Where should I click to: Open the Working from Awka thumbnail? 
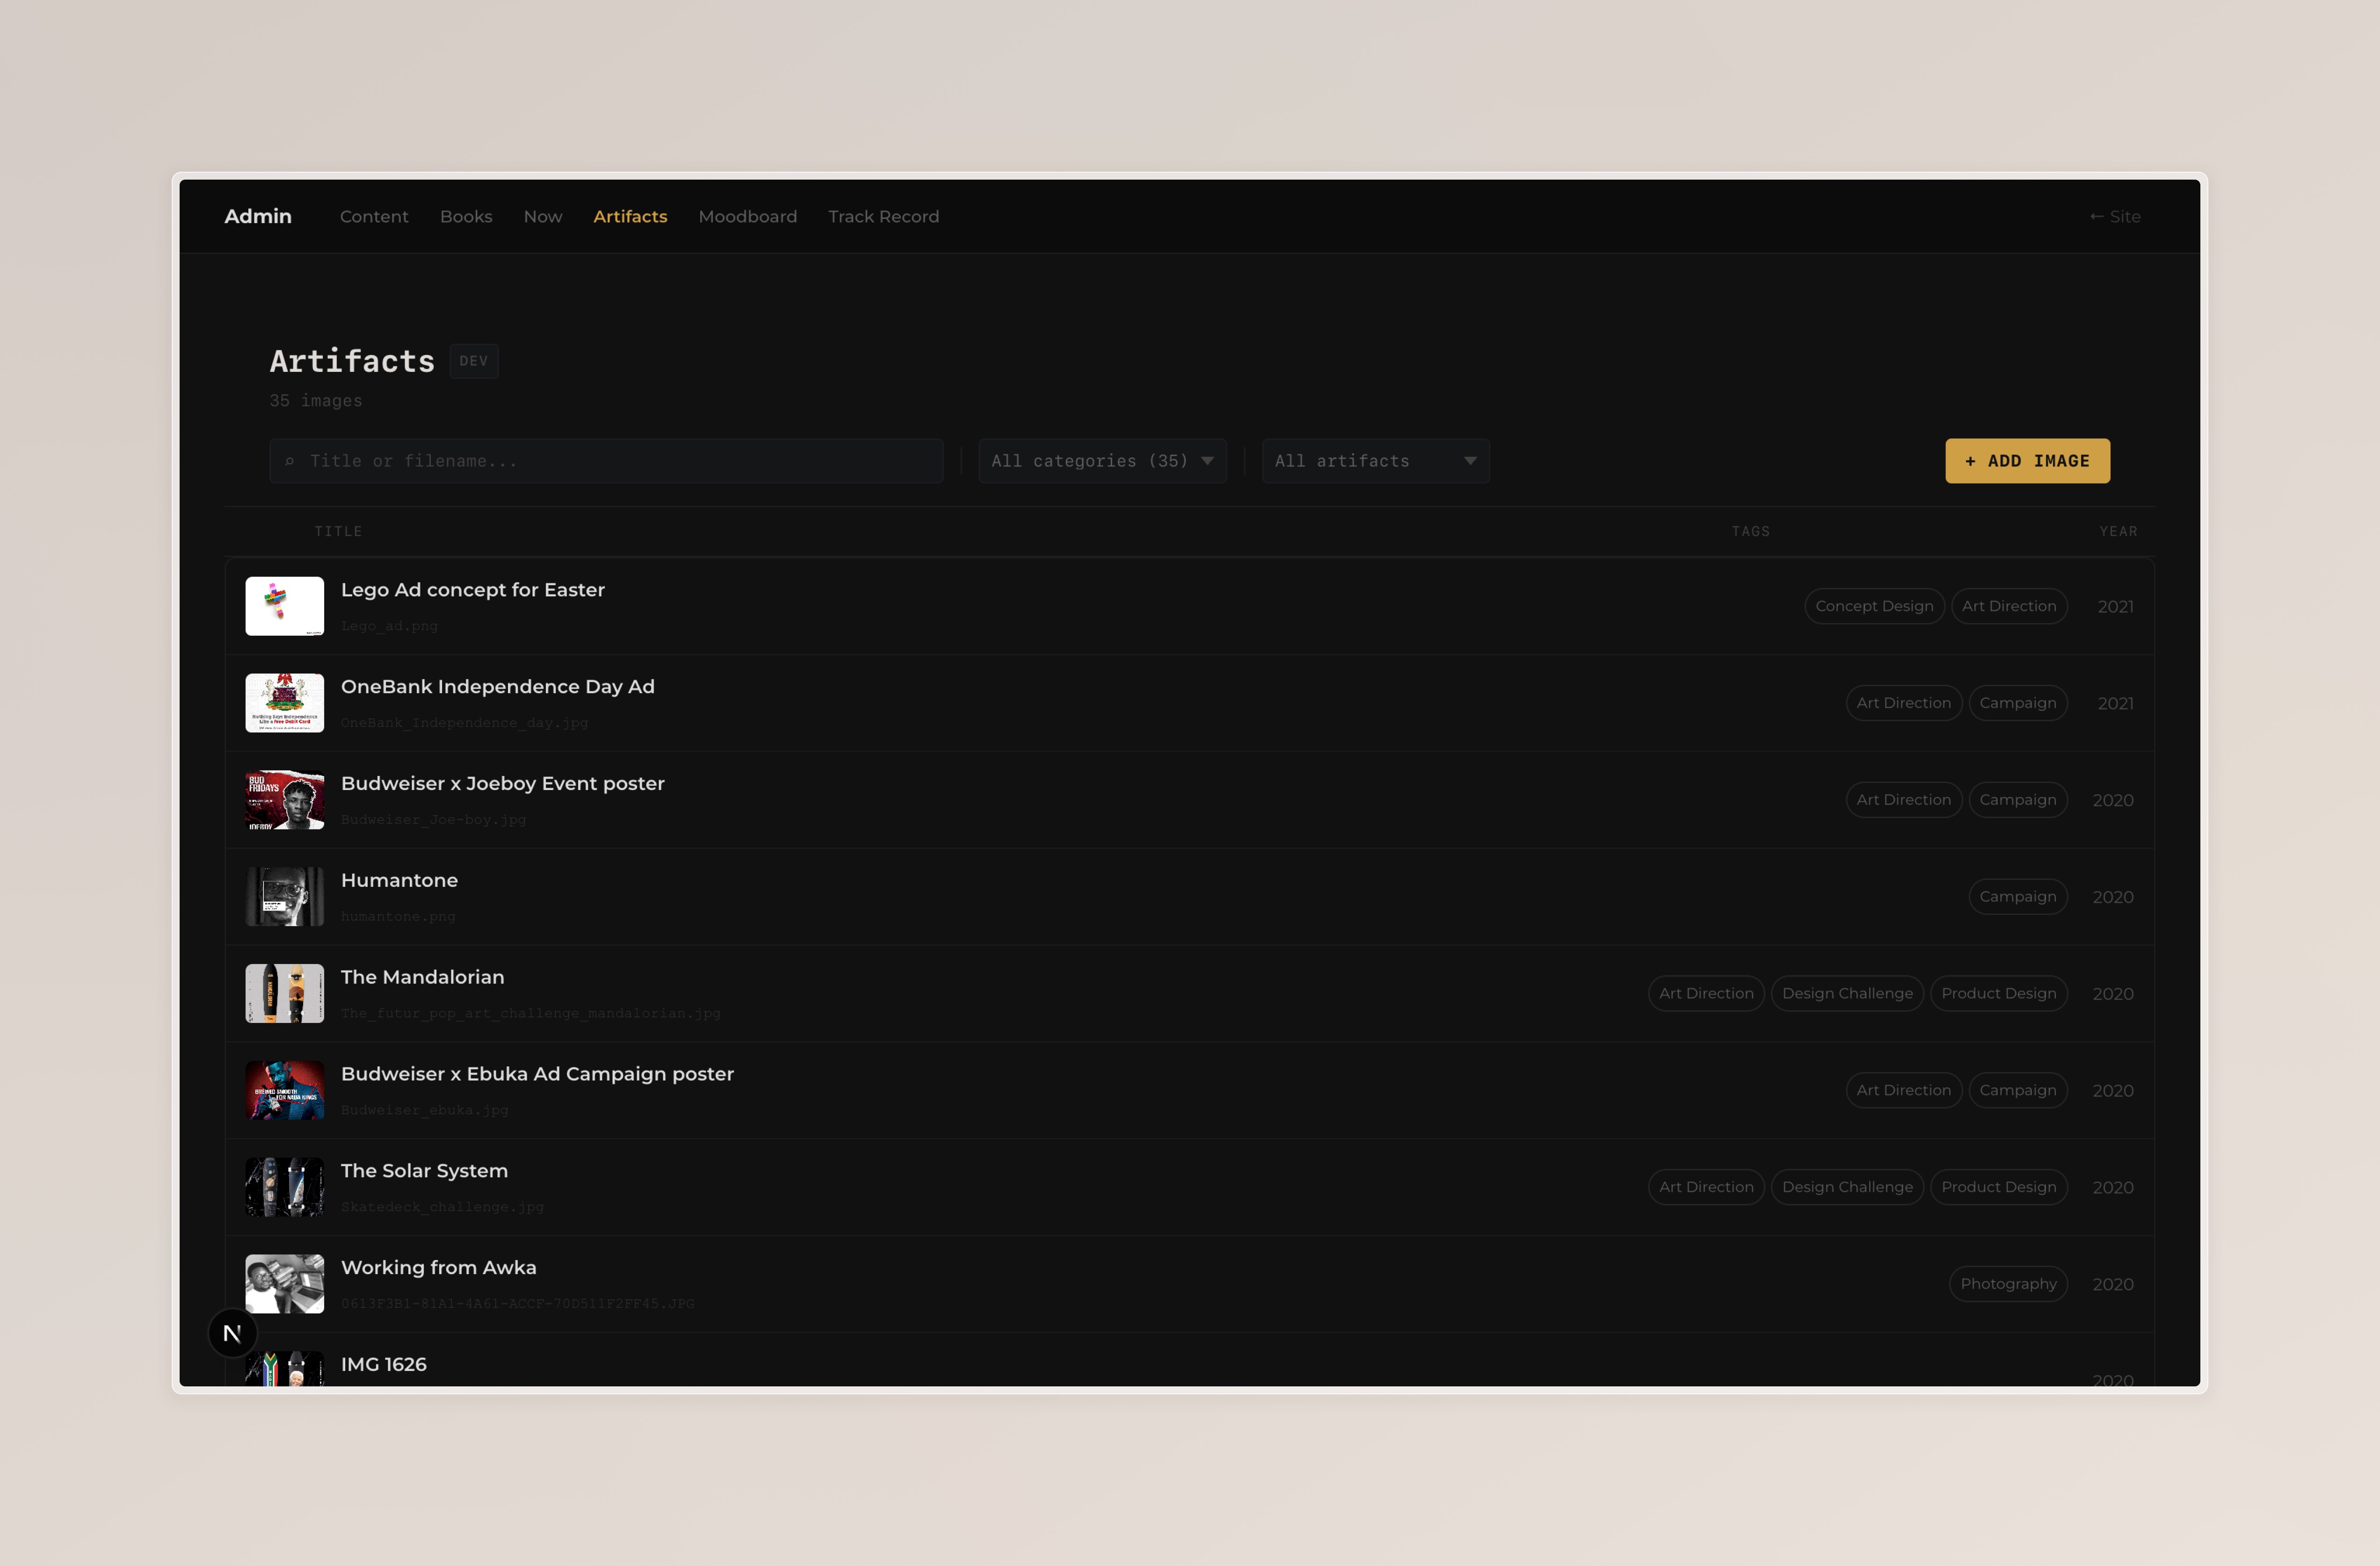[x=284, y=1284]
